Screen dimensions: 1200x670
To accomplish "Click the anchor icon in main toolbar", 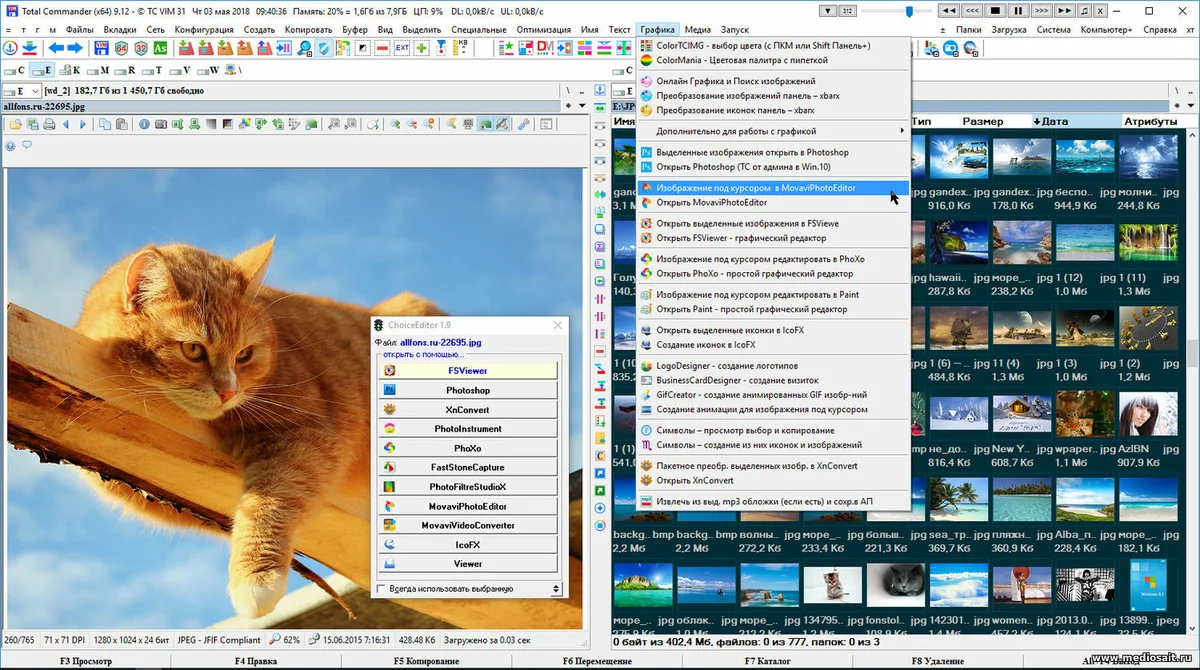I will click(10, 47).
